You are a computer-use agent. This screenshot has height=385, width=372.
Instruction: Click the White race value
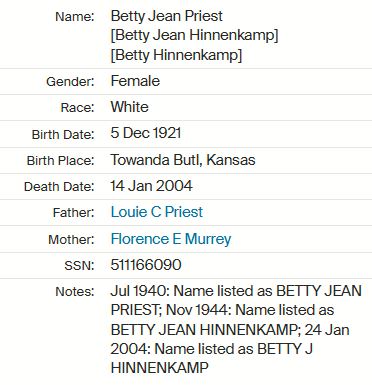(130, 107)
